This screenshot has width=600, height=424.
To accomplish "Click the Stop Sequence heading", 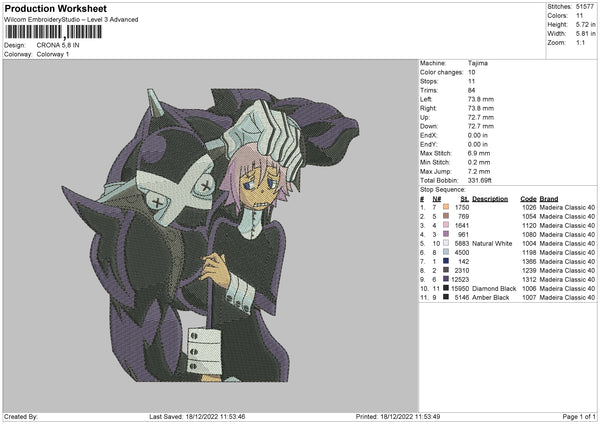I will [x=443, y=190].
